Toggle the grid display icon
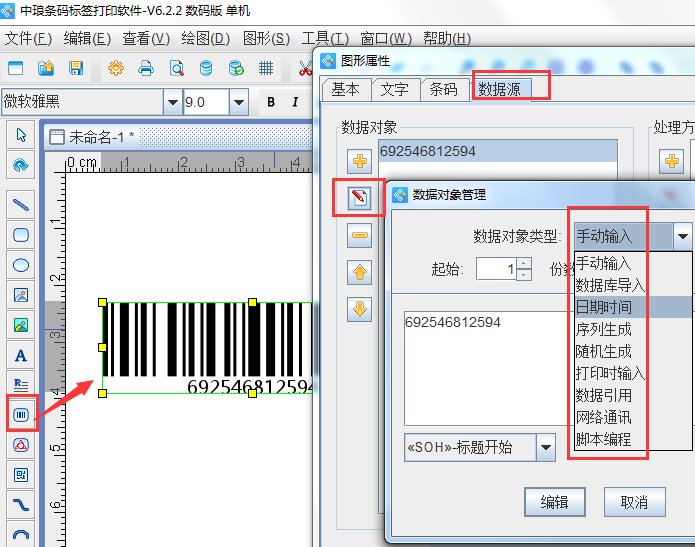The height and width of the screenshot is (547, 695). 266,68
